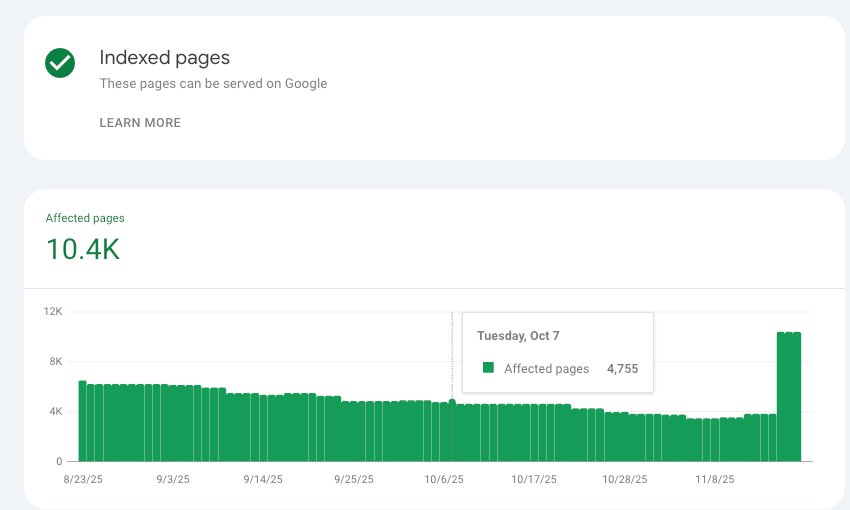Click the 4K y-axis label

point(56,411)
